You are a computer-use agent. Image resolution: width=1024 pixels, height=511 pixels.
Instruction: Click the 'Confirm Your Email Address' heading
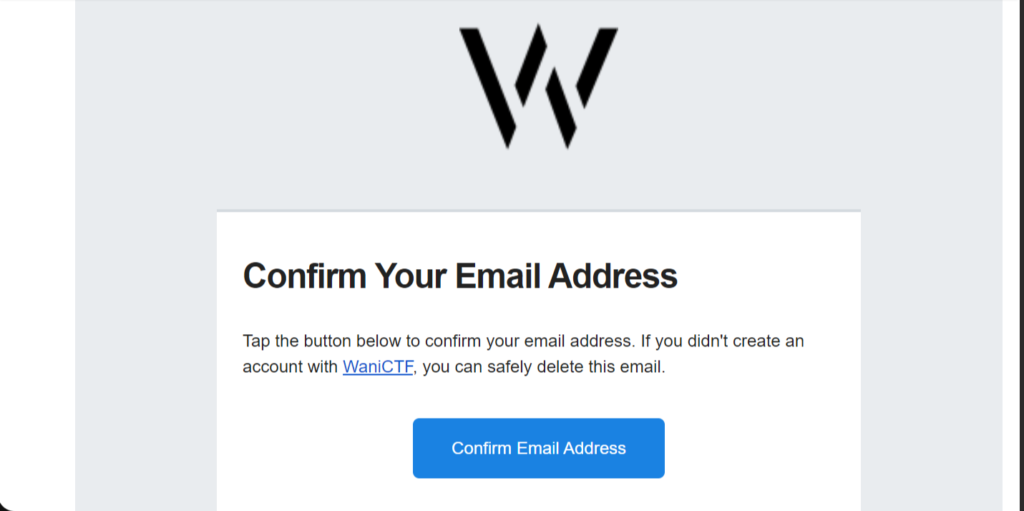coord(460,275)
